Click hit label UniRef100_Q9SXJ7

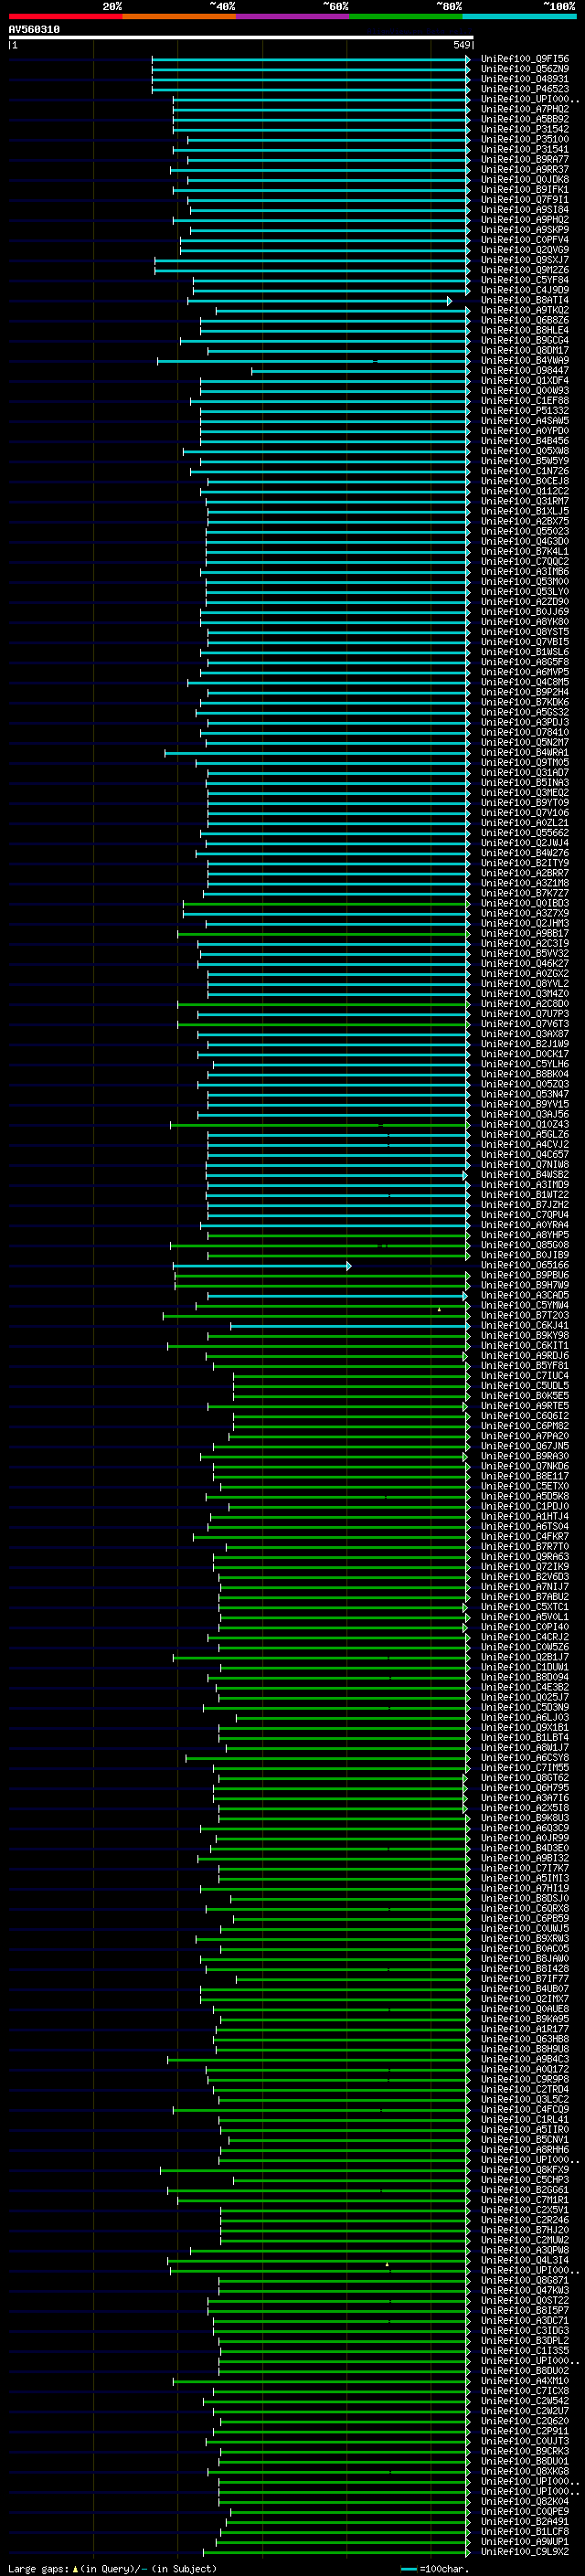(x=524, y=260)
